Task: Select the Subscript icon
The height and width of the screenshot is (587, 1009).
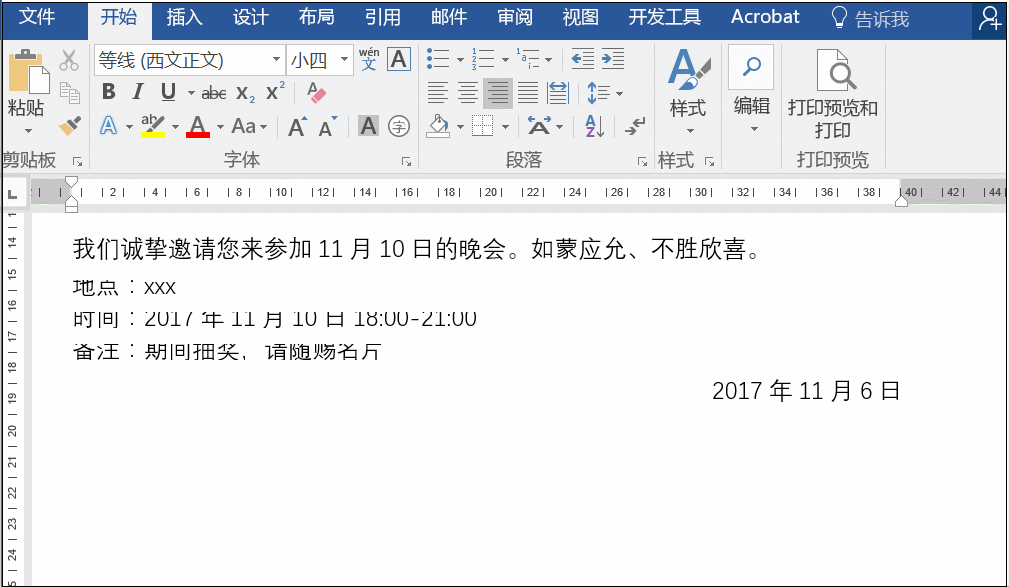Action: click(x=244, y=93)
